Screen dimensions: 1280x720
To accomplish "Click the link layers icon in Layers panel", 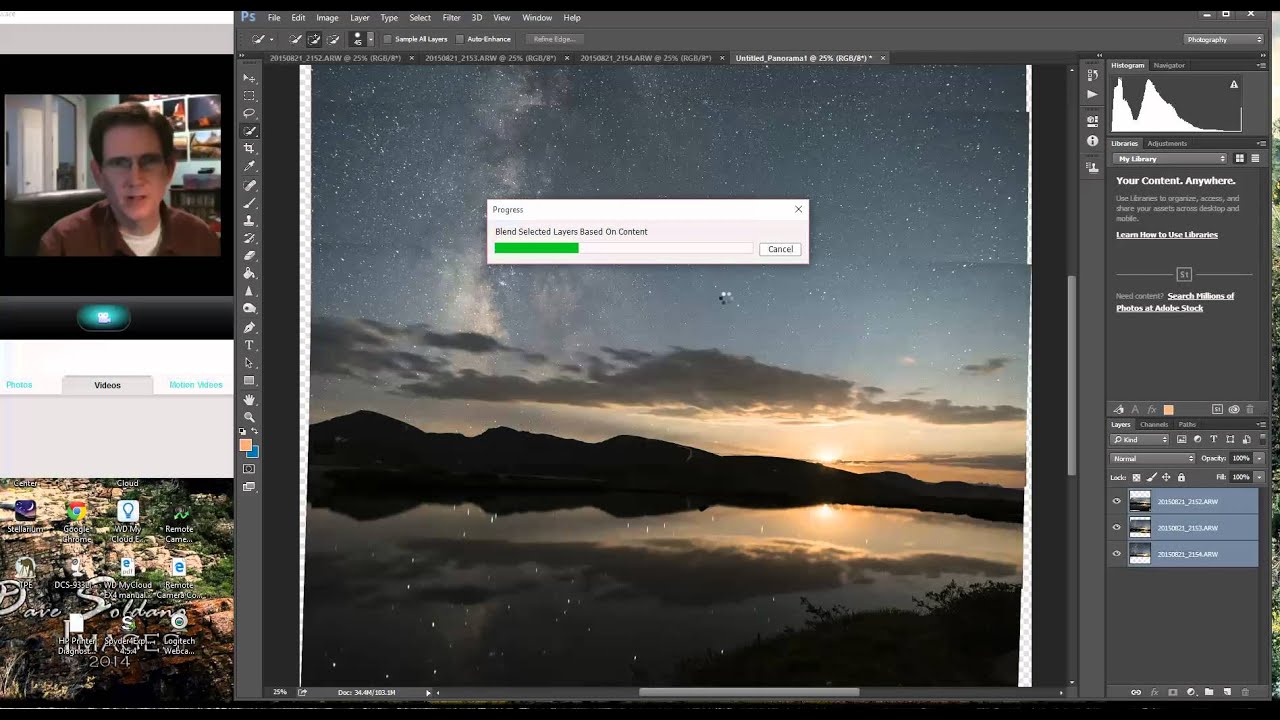I will [x=1136, y=692].
